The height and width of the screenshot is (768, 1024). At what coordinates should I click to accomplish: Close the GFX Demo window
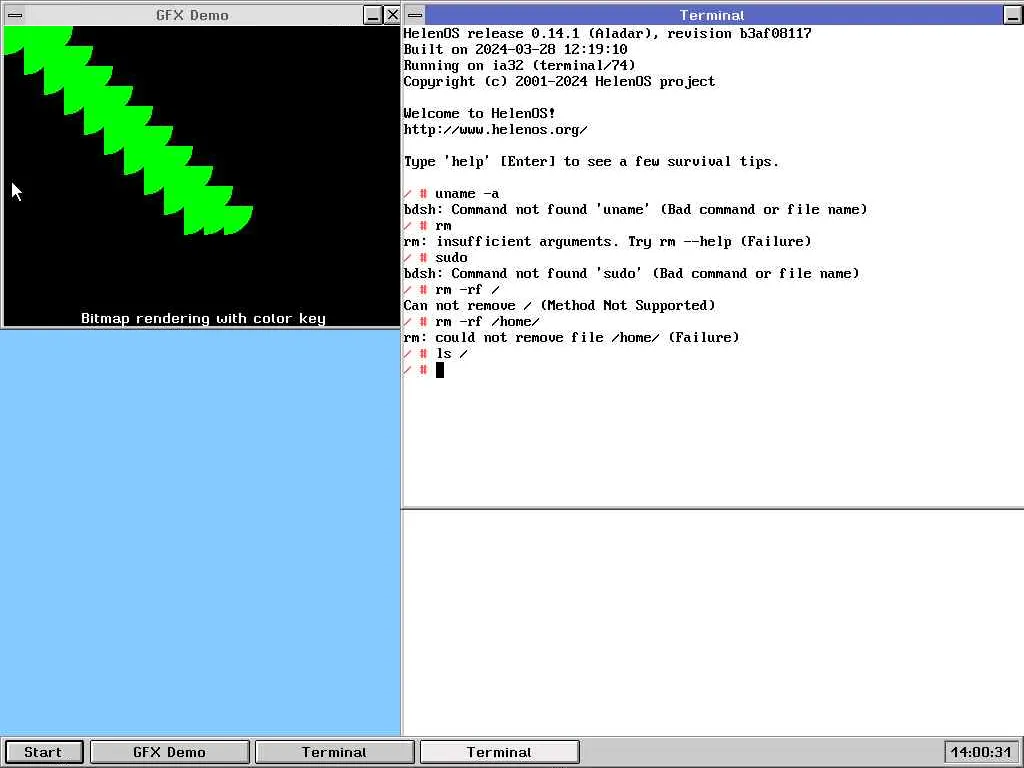[392, 15]
